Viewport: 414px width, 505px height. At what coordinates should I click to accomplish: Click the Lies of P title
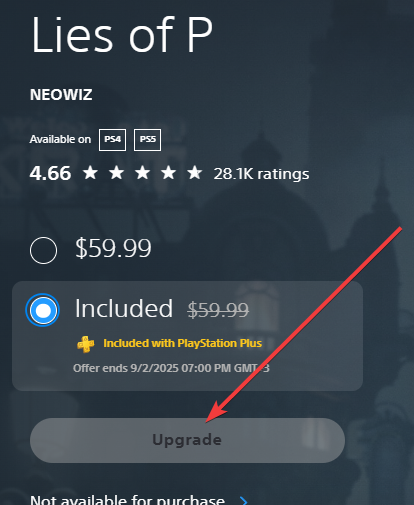(122, 35)
